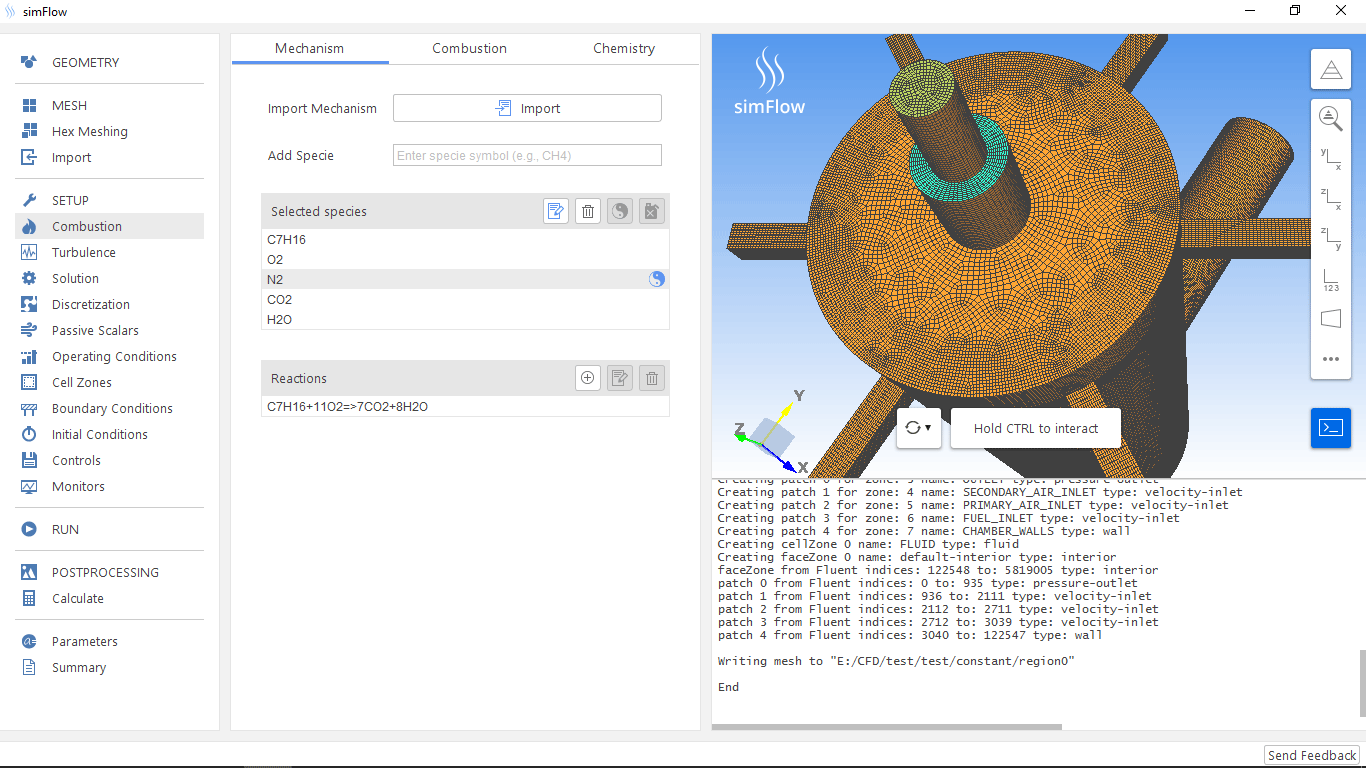Click edit icon in Selected species header
Screen dimensions: 1366x768
click(x=556, y=211)
